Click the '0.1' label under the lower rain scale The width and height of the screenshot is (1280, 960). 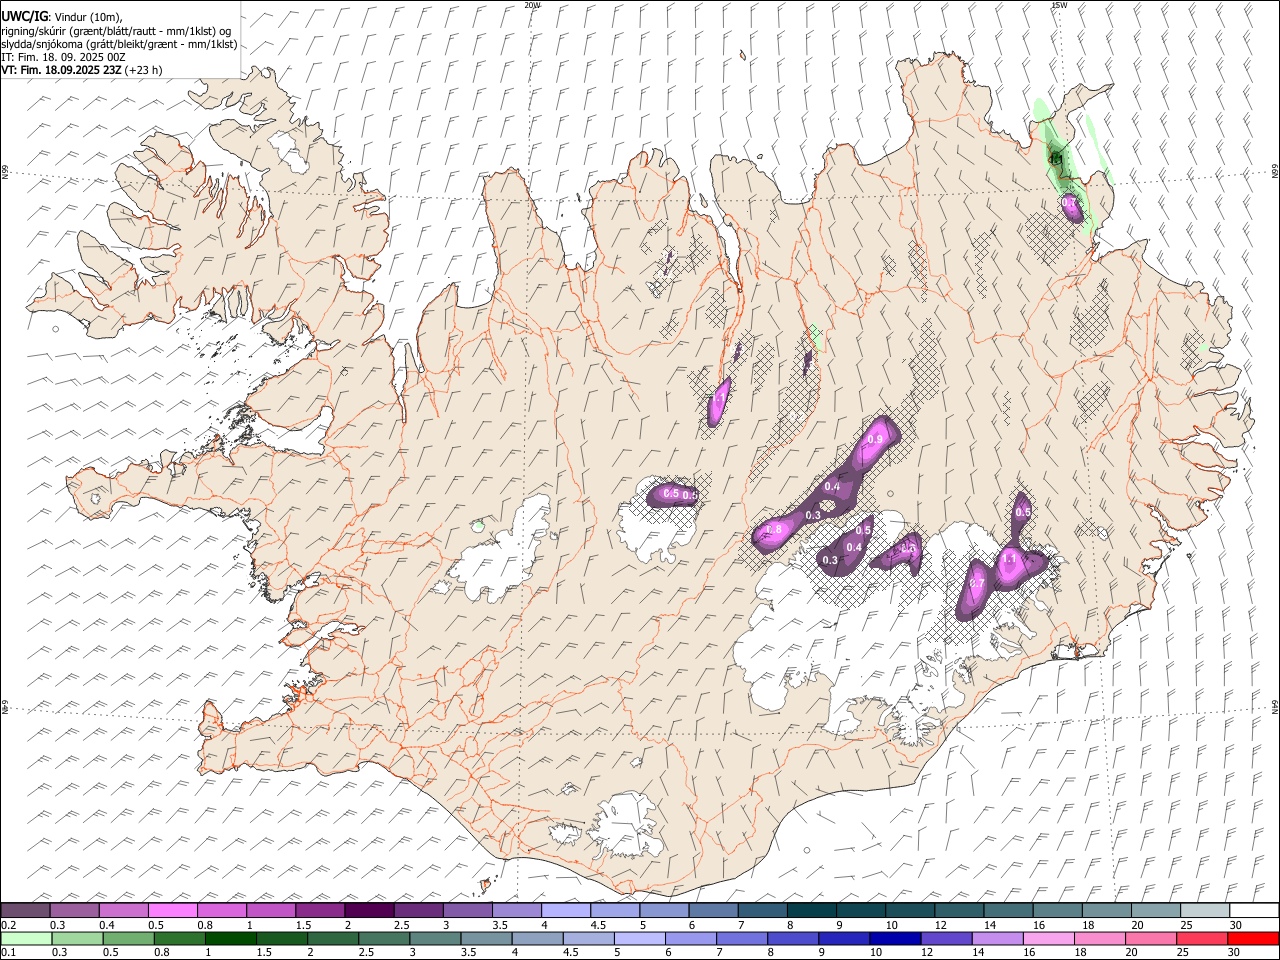[8, 953]
